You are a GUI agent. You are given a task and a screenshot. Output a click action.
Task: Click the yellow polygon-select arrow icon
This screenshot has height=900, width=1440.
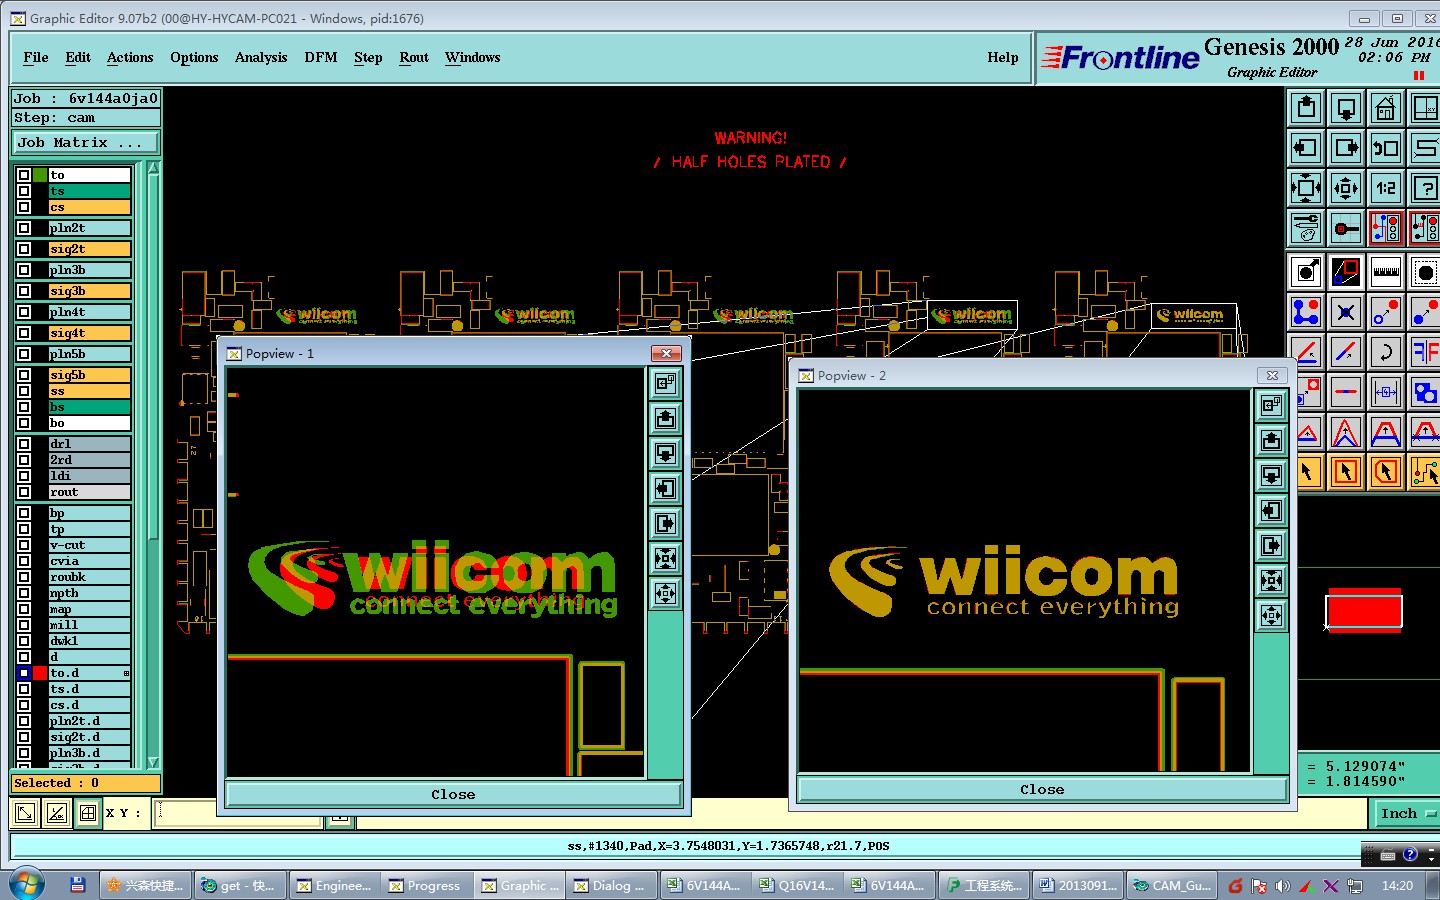(x=1386, y=472)
